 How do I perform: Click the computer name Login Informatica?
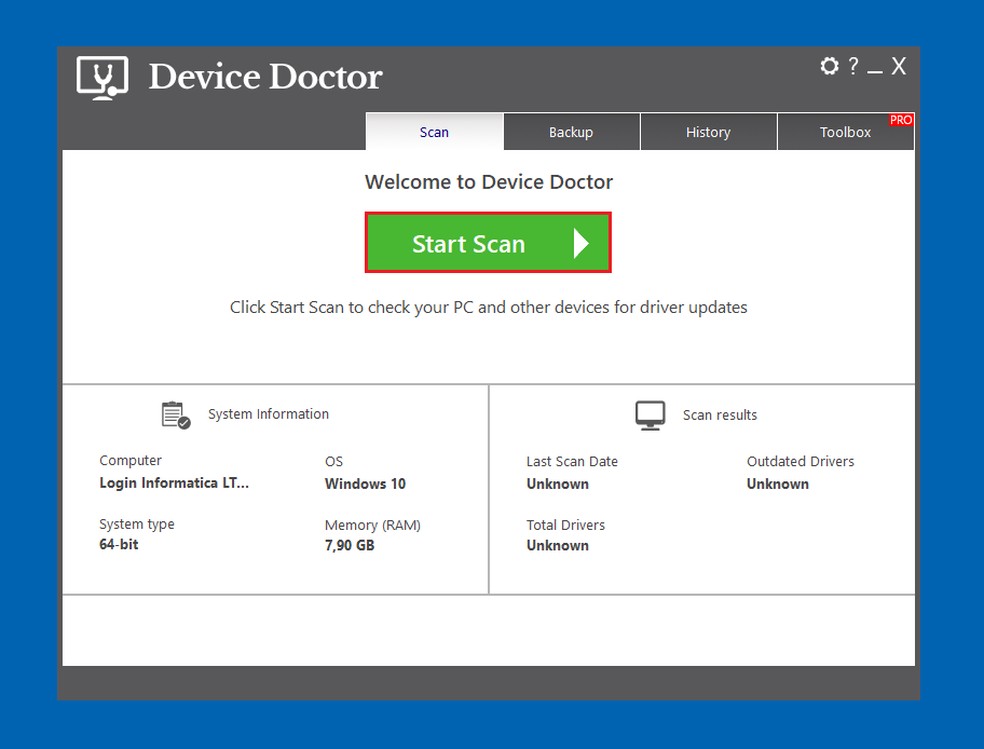[174, 483]
